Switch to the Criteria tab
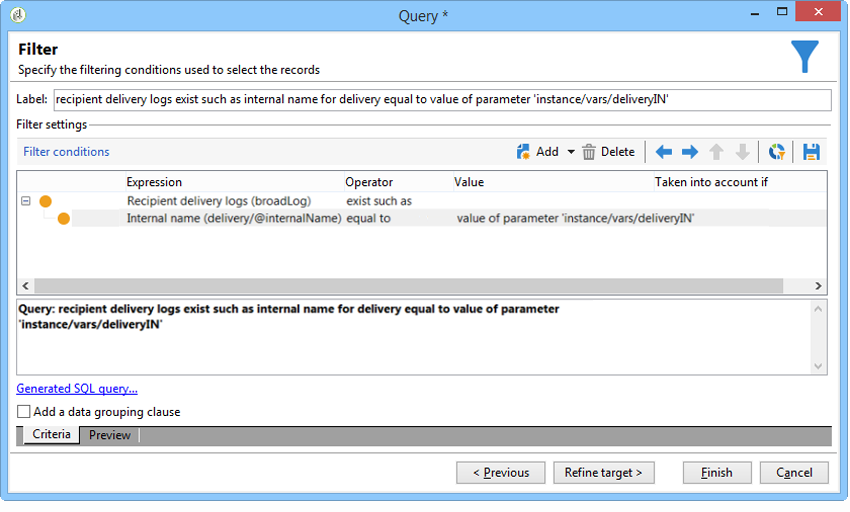The height and width of the screenshot is (512, 850). (51, 434)
